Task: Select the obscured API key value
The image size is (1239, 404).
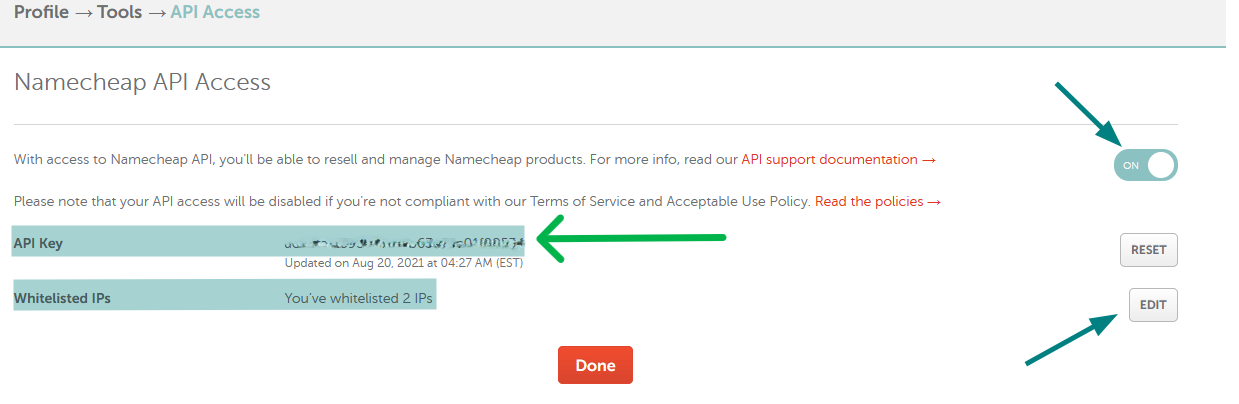Action: [x=404, y=243]
